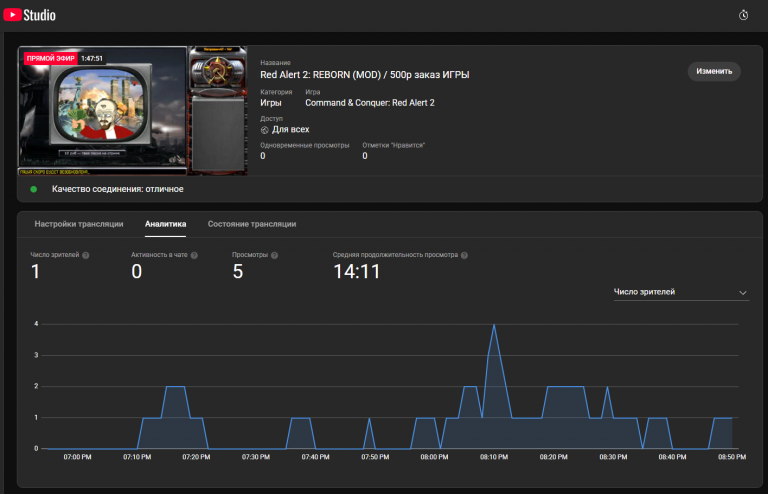Click the Качество соединения: отличное status
Viewport: 768px width, 494px height.
118,189
